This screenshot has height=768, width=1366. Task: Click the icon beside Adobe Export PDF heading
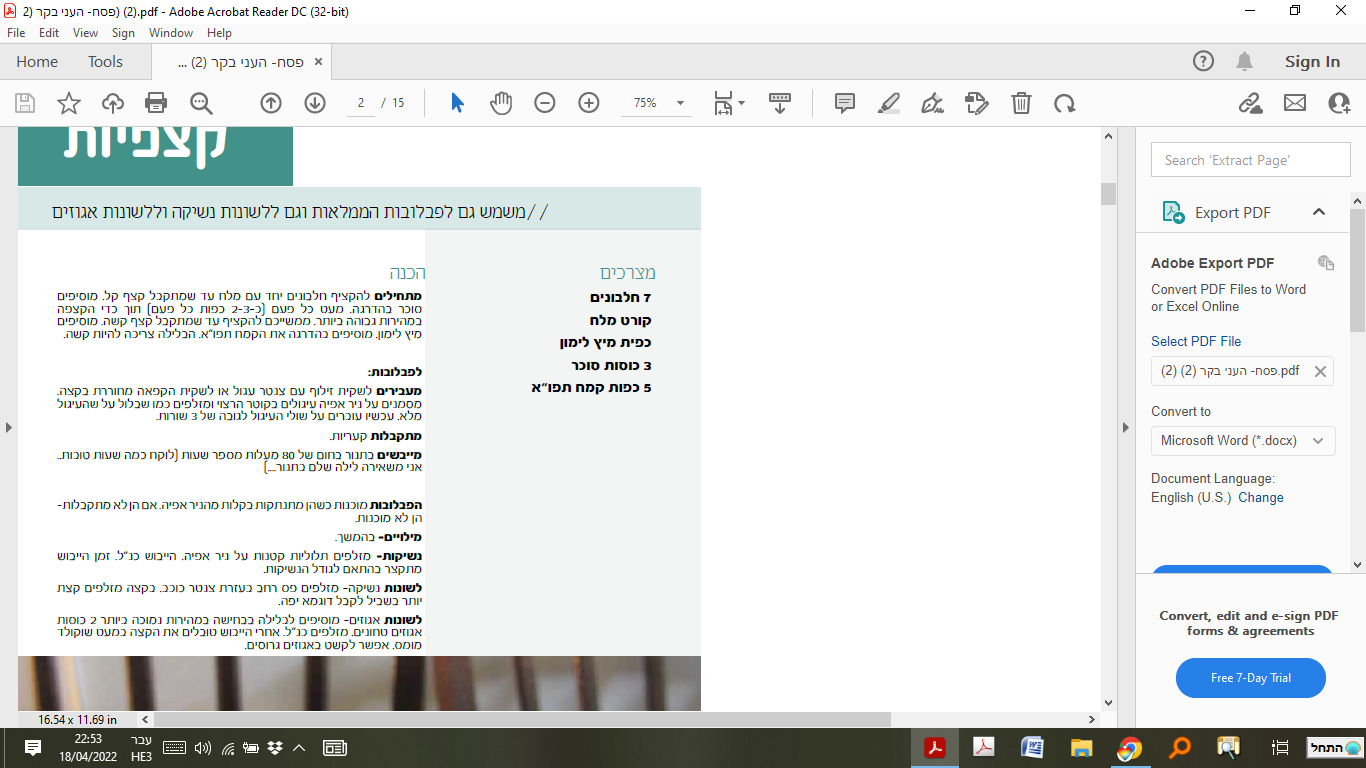[x=1326, y=263]
